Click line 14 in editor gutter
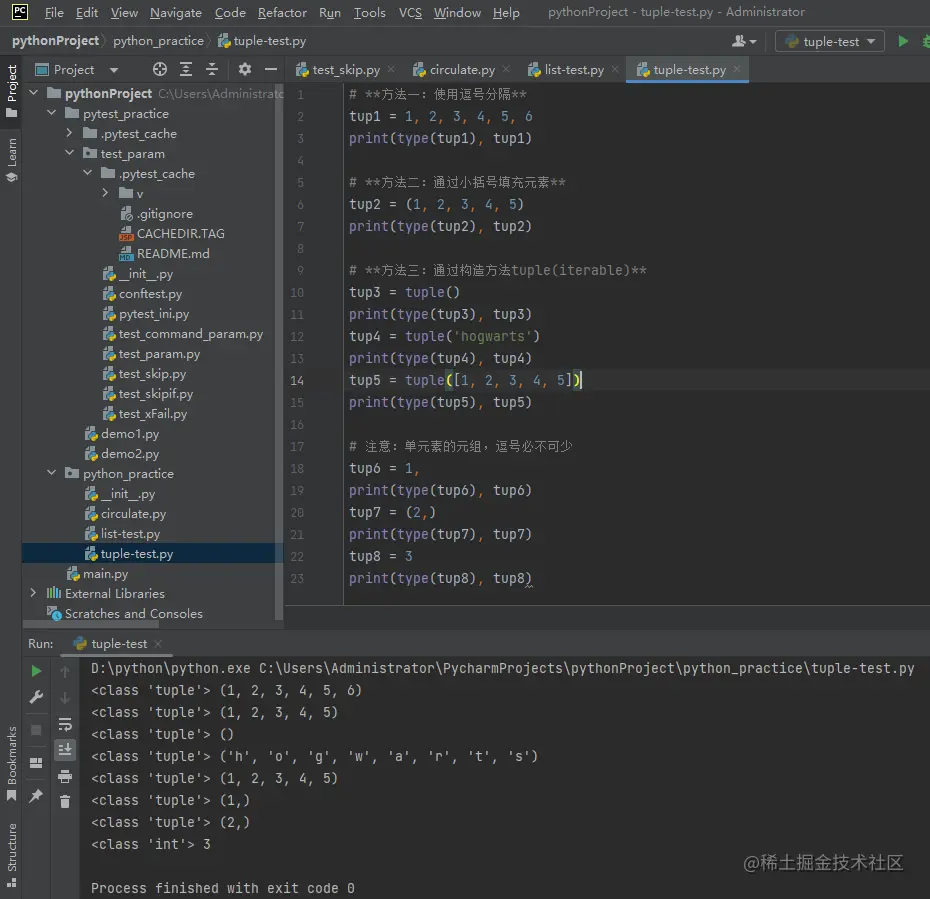Image resolution: width=930 pixels, height=899 pixels. [297, 381]
